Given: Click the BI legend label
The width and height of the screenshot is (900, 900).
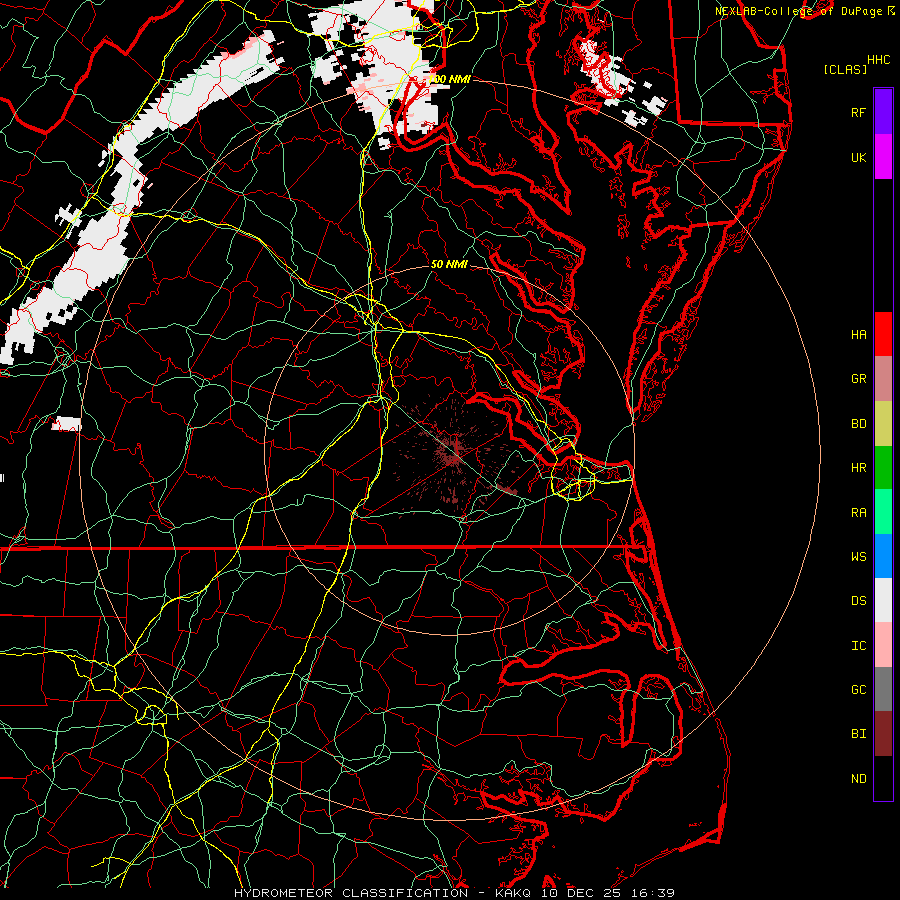Looking at the screenshot, I should (x=859, y=734).
